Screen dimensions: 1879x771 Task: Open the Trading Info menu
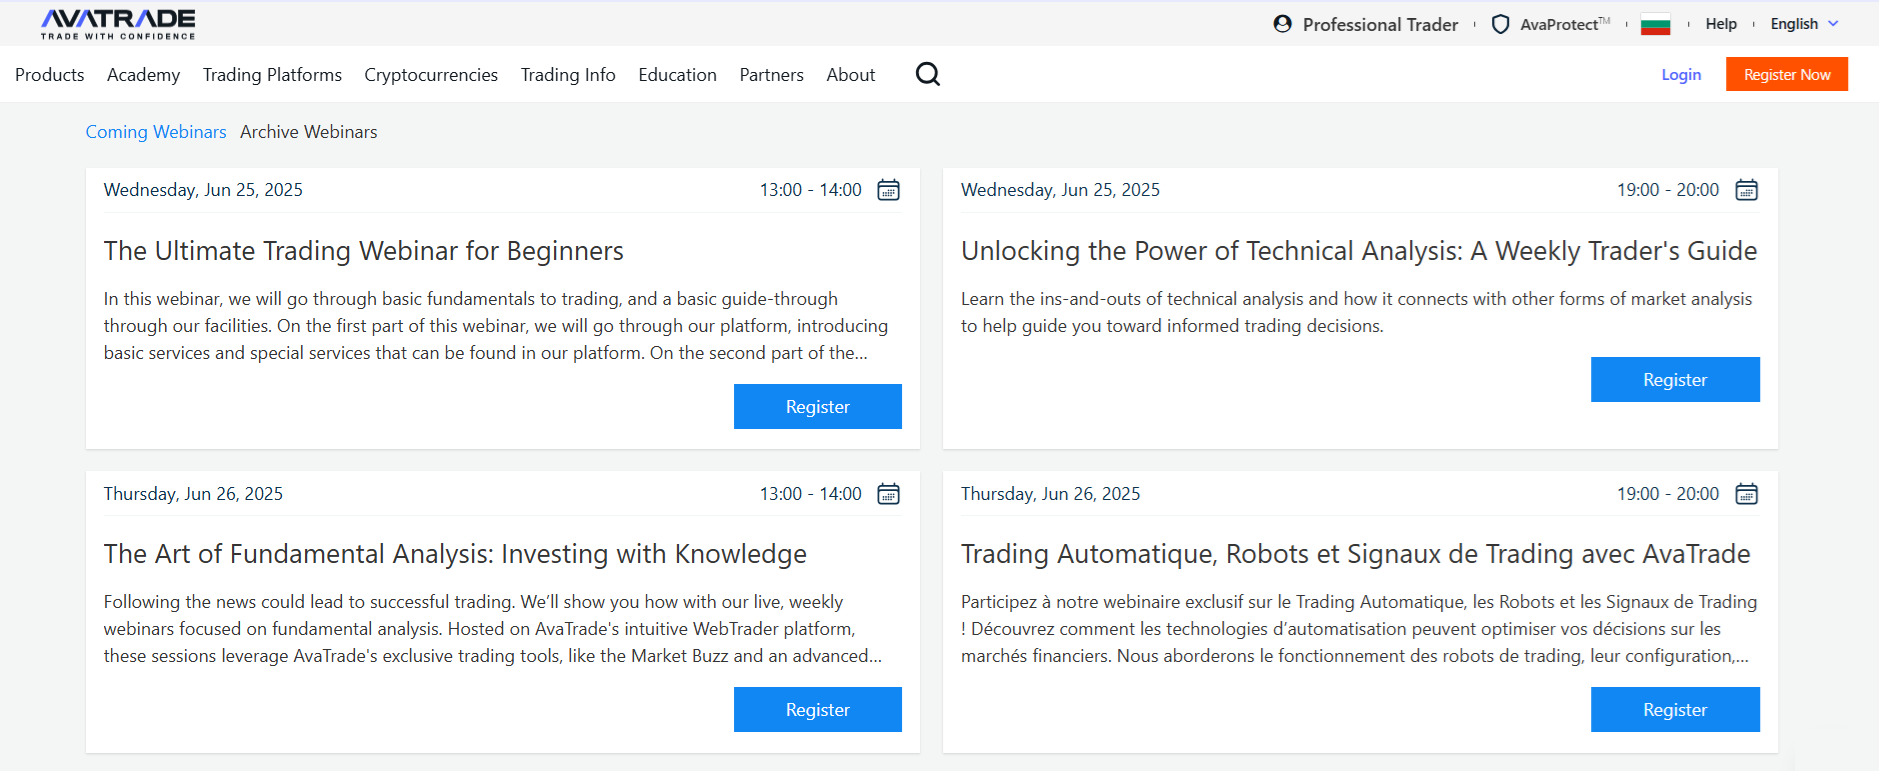point(568,75)
